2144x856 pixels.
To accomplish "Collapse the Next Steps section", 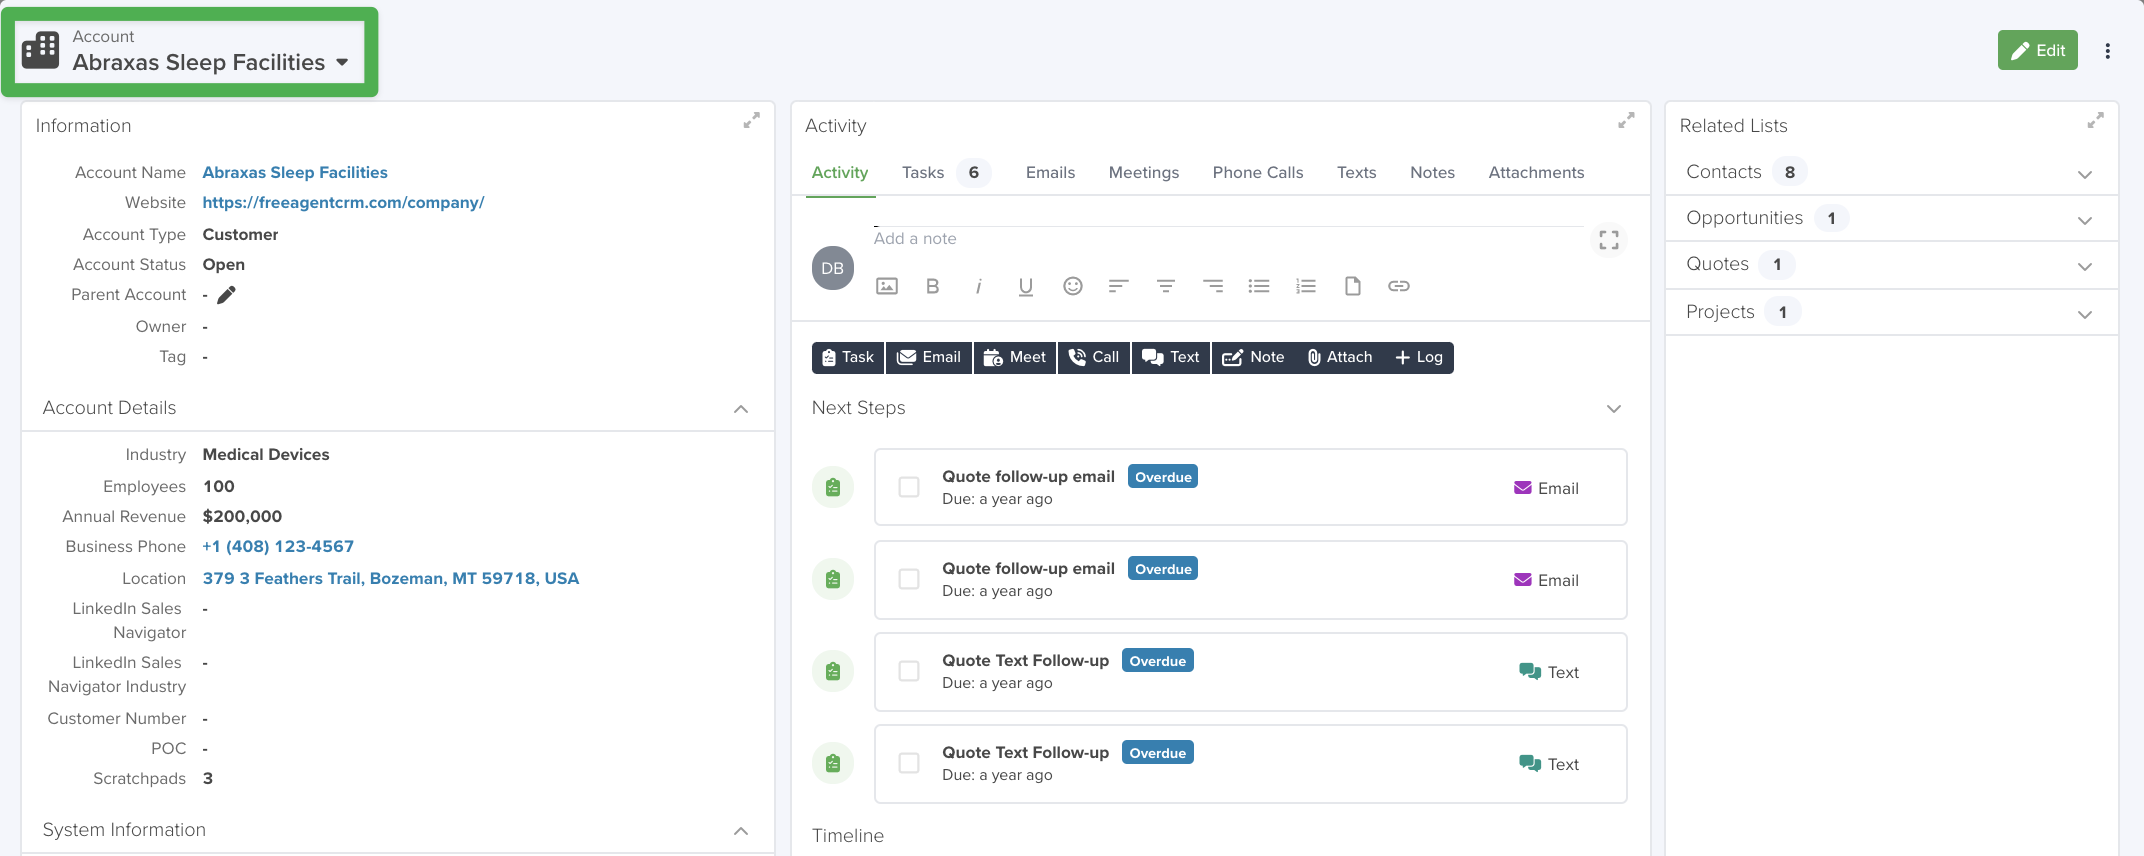I will pos(1614,409).
